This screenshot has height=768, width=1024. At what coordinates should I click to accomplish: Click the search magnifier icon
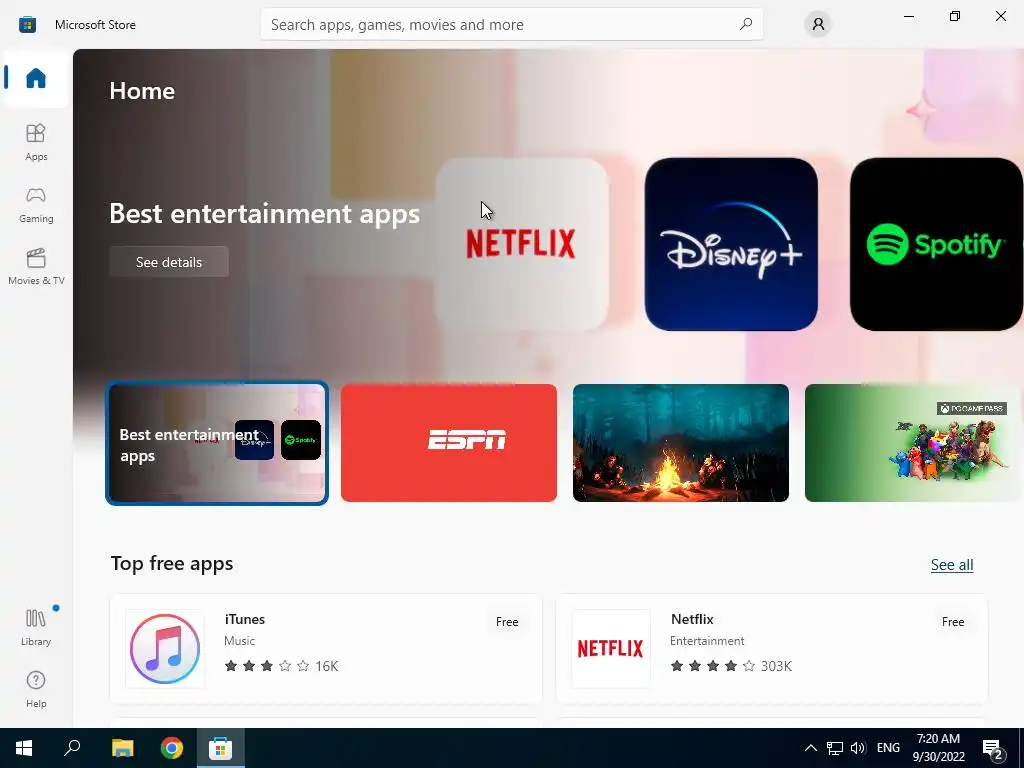coord(746,24)
